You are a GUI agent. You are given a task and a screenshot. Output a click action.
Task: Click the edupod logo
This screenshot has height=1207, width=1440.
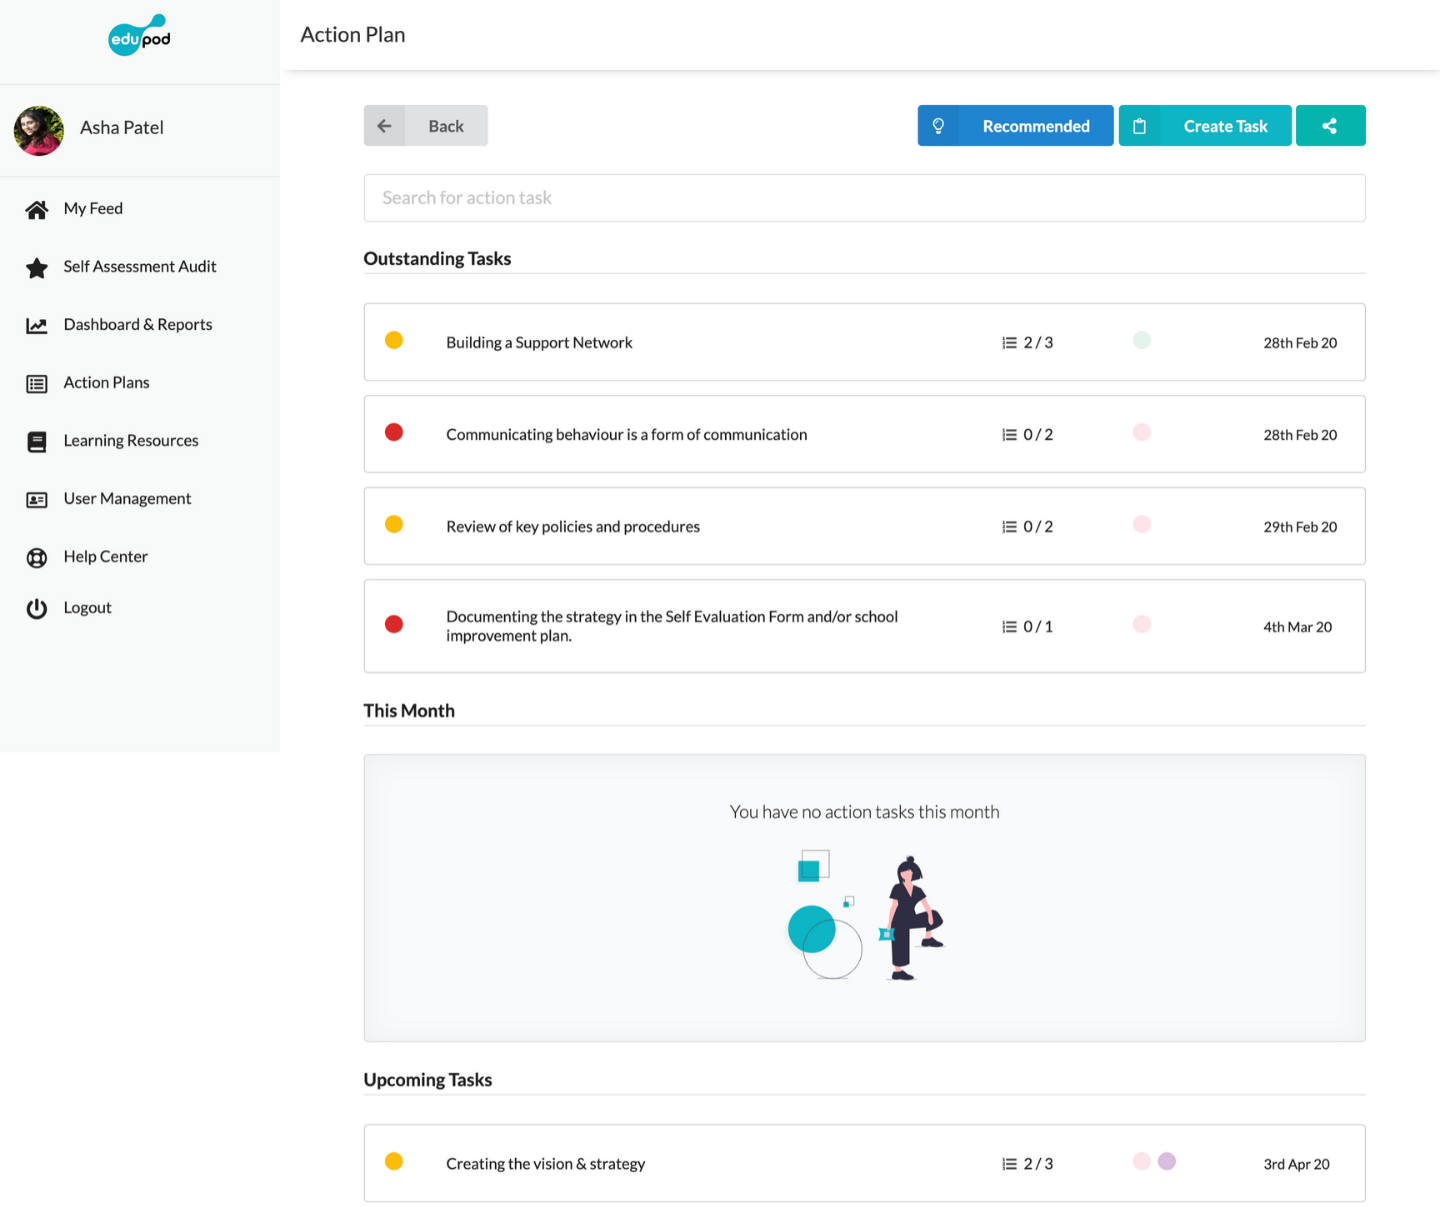coord(139,36)
